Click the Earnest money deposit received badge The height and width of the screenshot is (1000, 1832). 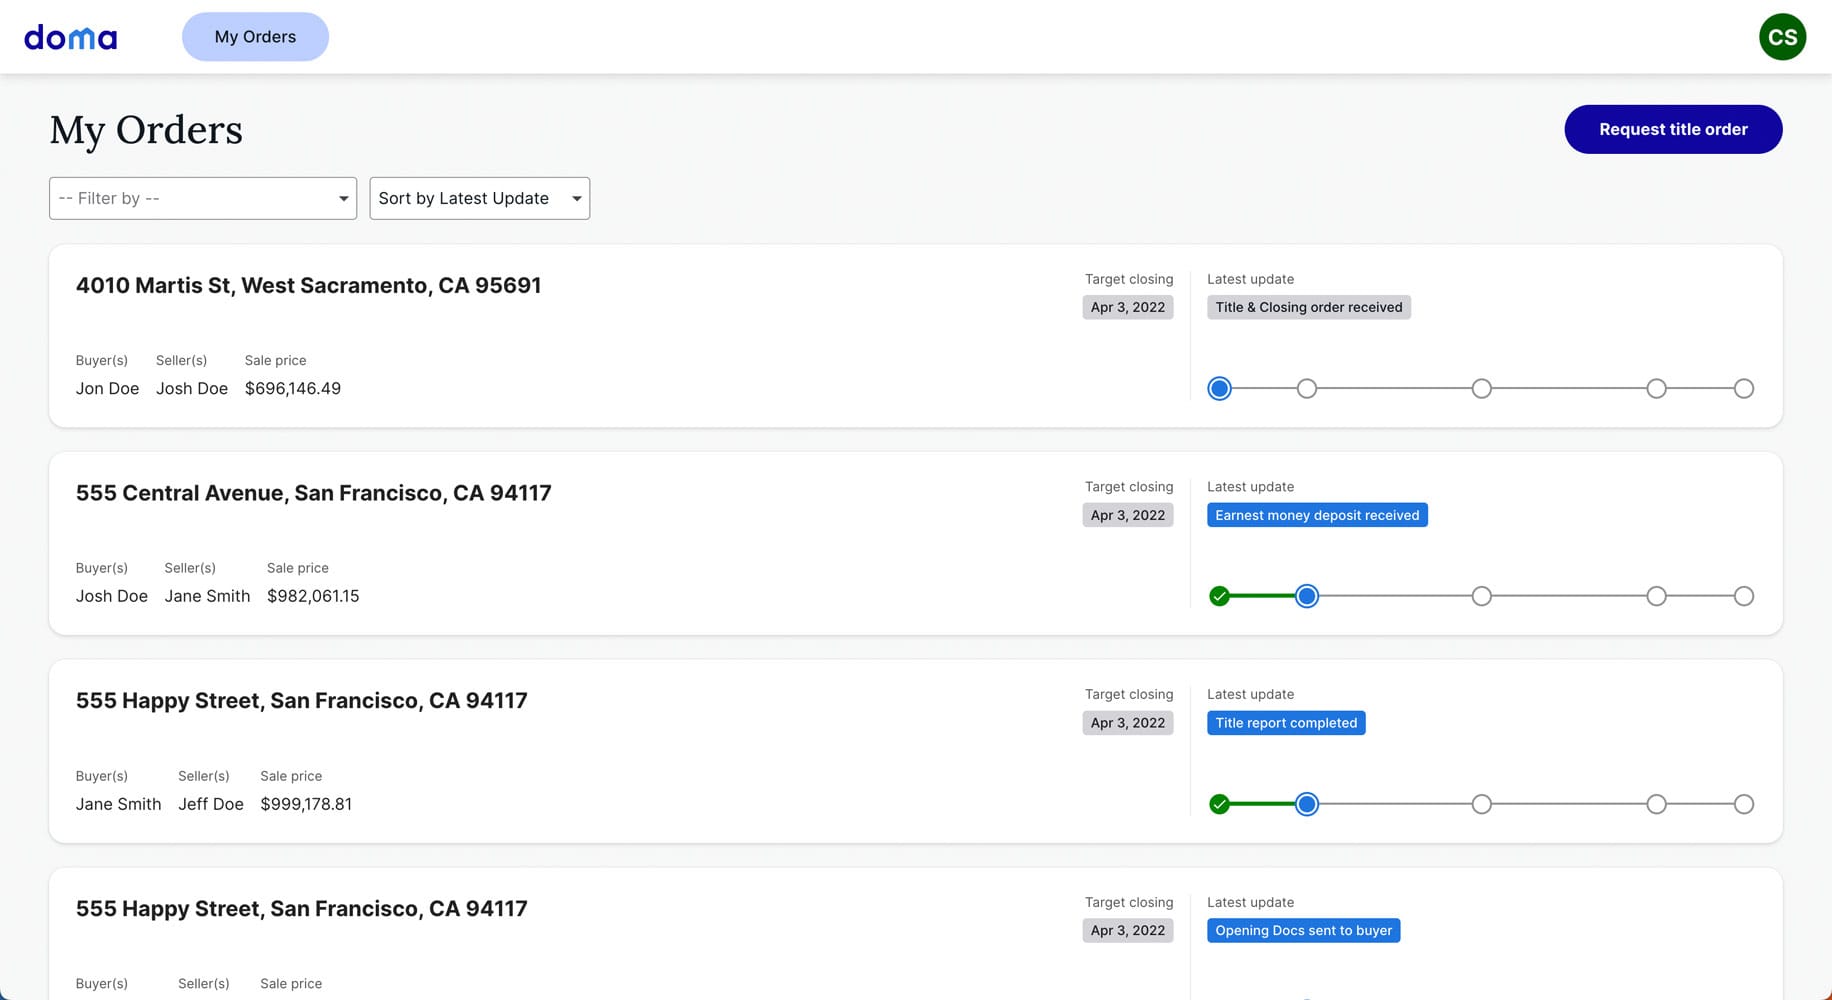pyautogui.click(x=1316, y=515)
